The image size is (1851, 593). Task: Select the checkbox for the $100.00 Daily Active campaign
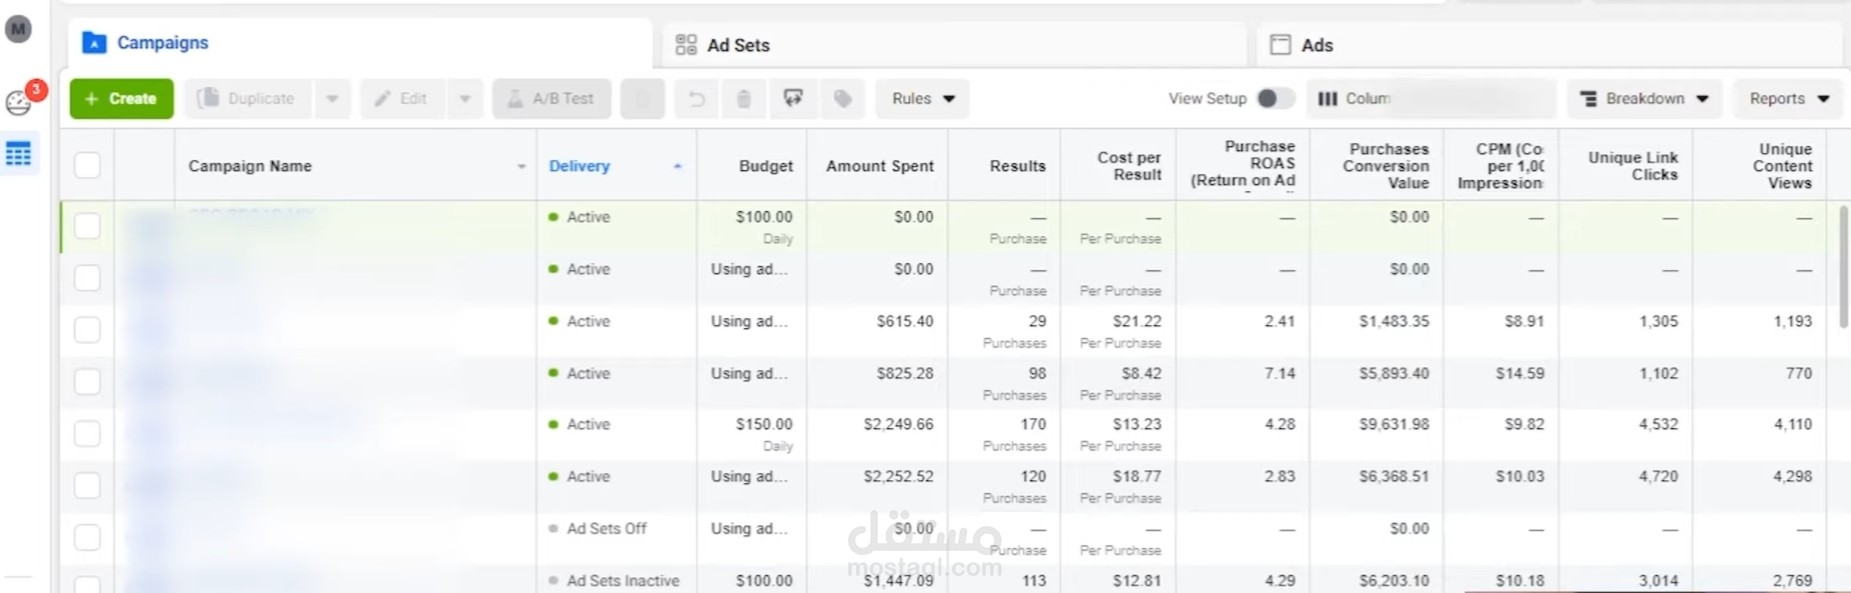coord(87,226)
